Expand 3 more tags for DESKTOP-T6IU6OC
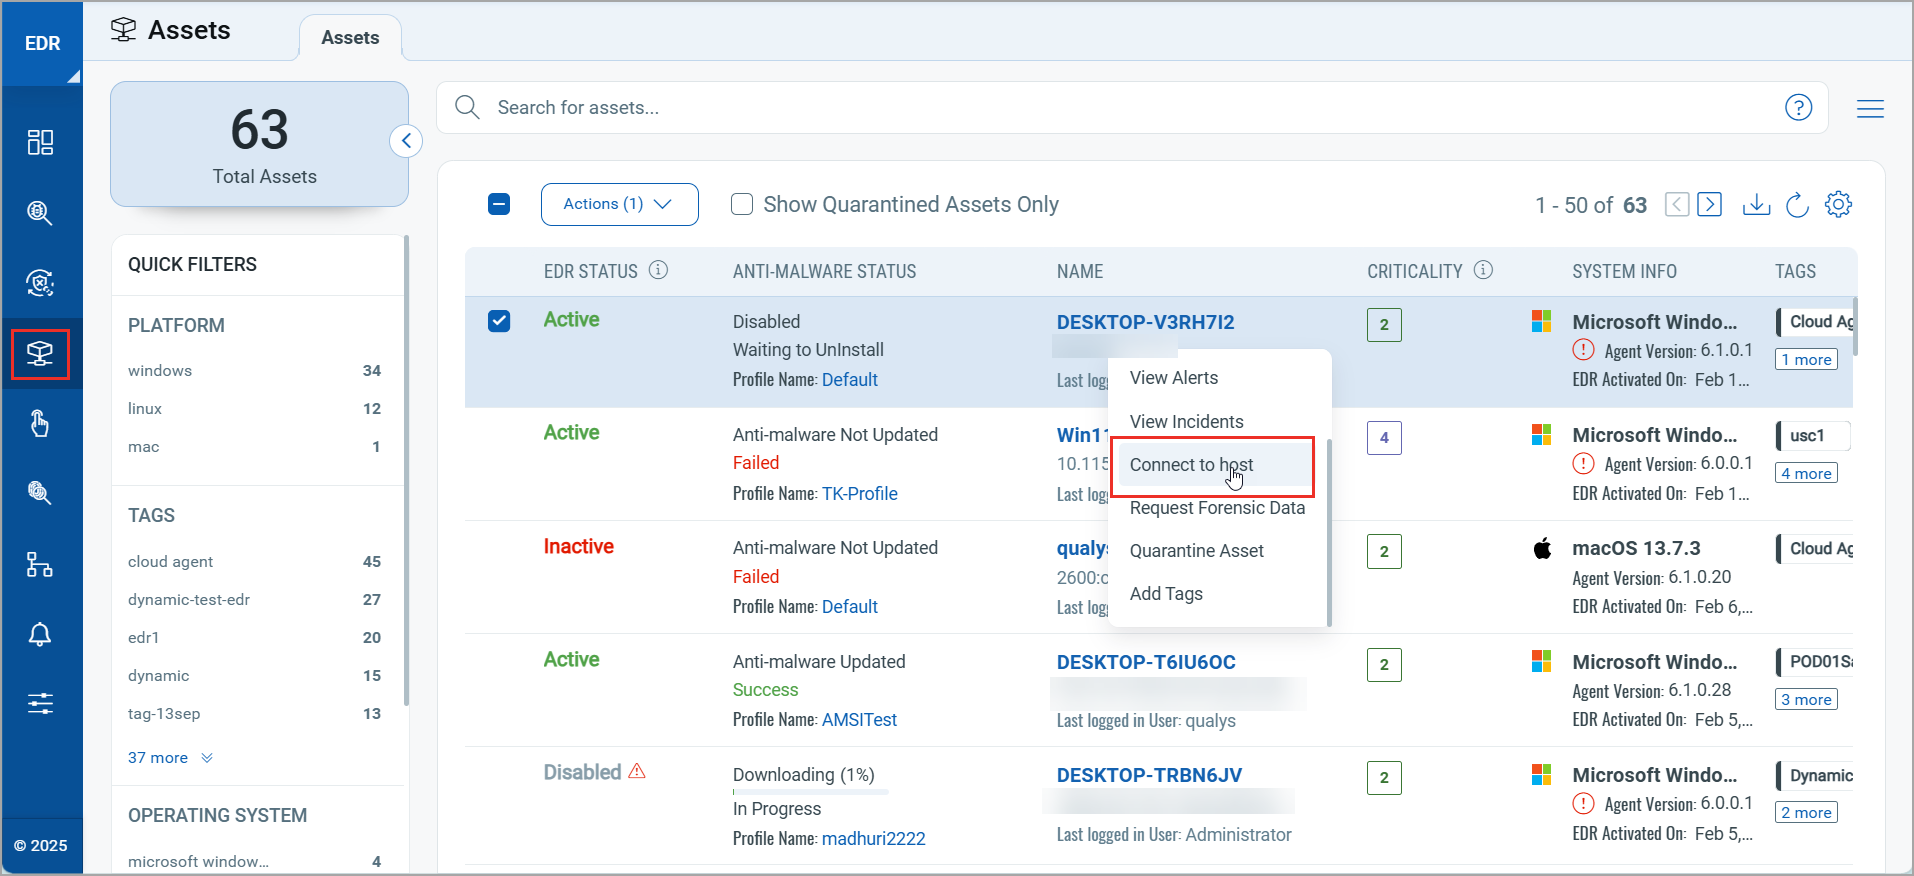The height and width of the screenshot is (876, 1914). click(1807, 699)
